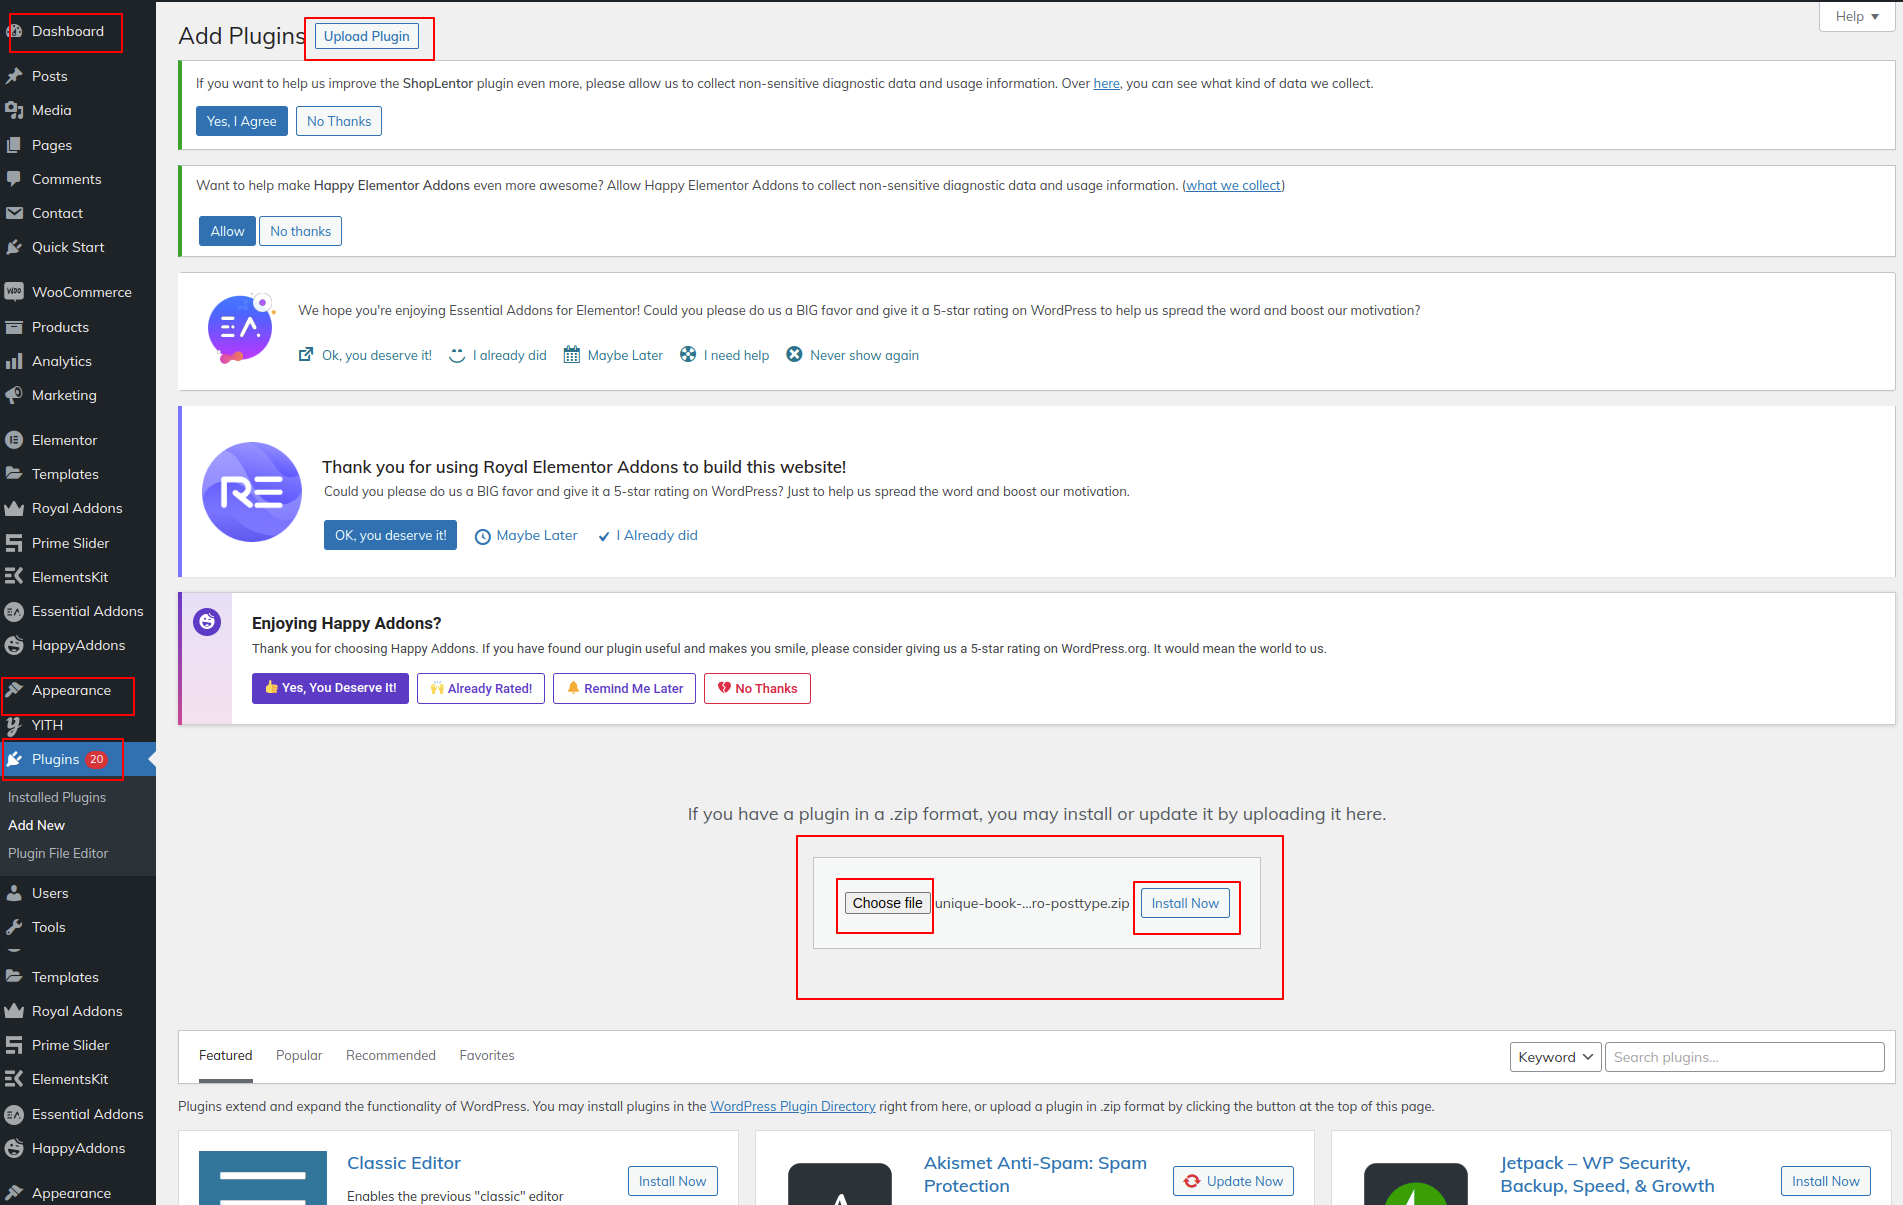Viewport: 1903px width, 1205px height.
Task: Click the Happy Addons purple smiley icon
Action: pos(207,622)
